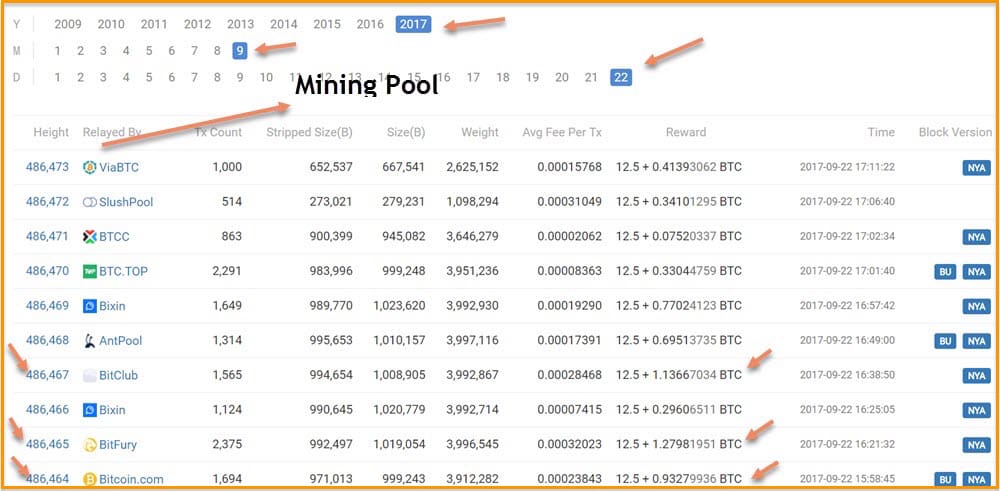Open the Bitcoin.com pool link
The image size is (1000, 491).
[131, 480]
